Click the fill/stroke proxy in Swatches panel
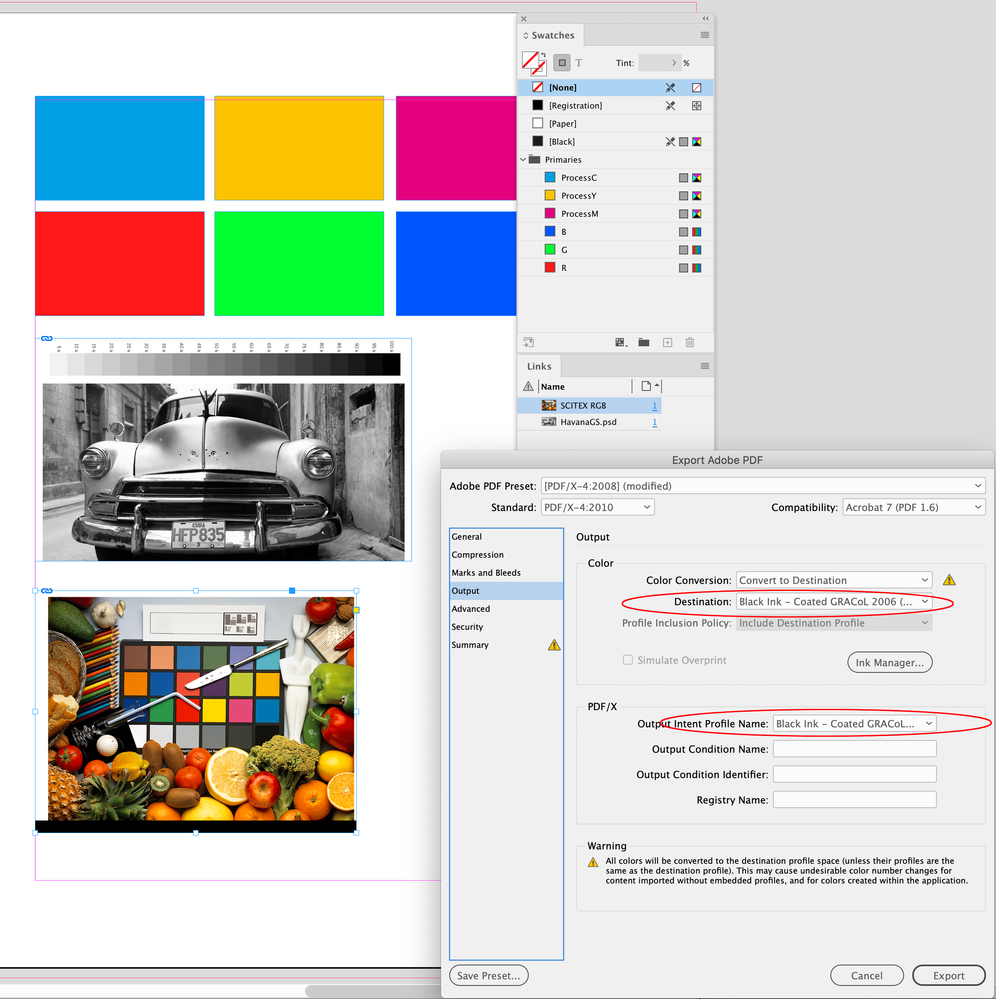The image size is (996, 999). 533,62
